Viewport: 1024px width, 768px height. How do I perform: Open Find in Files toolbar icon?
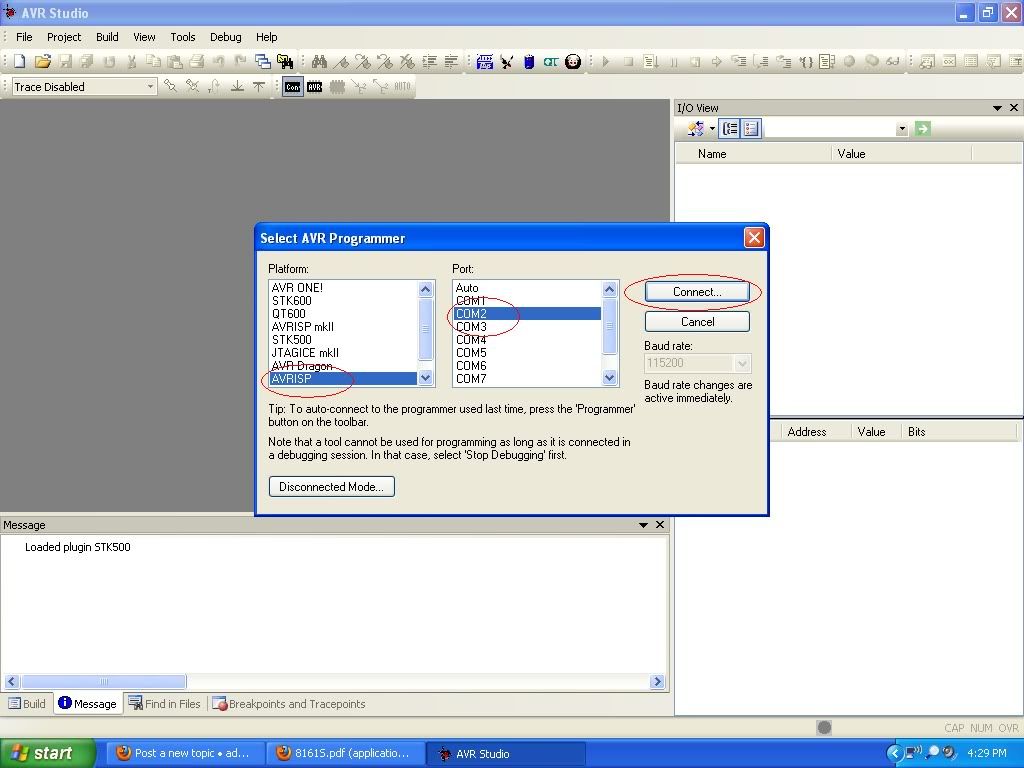[285, 61]
